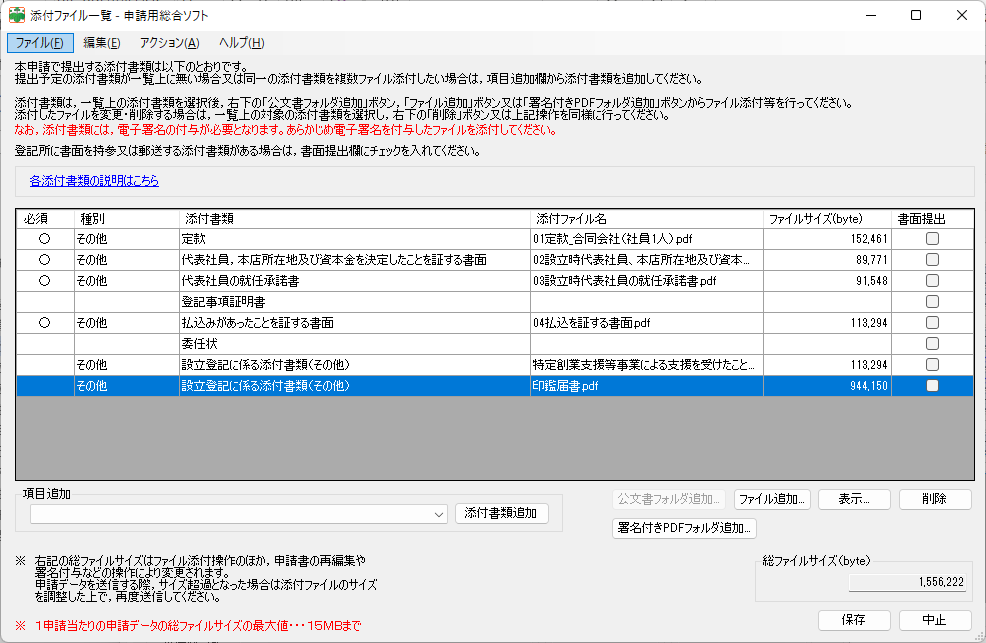Expand the 項目追加 dropdown list

440,514
